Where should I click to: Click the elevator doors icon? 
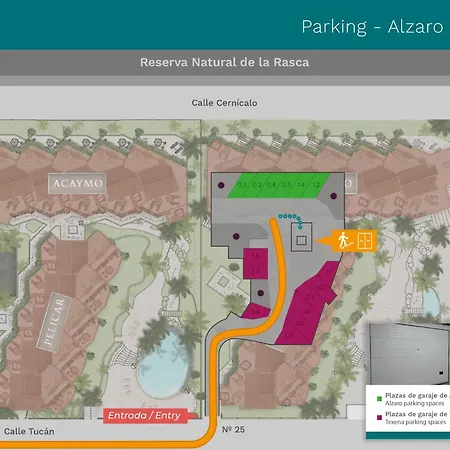point(365,241)
